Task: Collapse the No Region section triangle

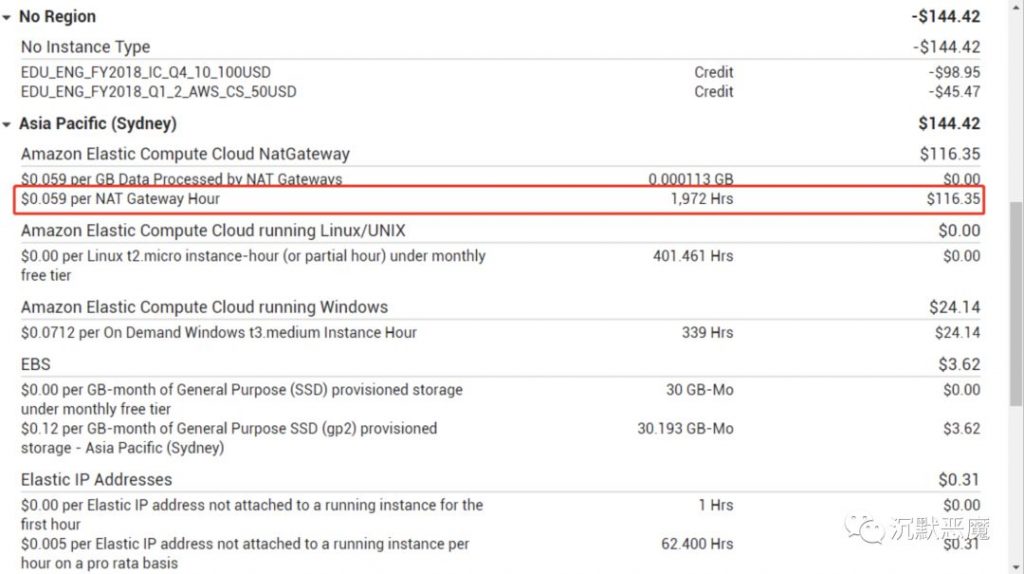Action: [x=7, y=17]
